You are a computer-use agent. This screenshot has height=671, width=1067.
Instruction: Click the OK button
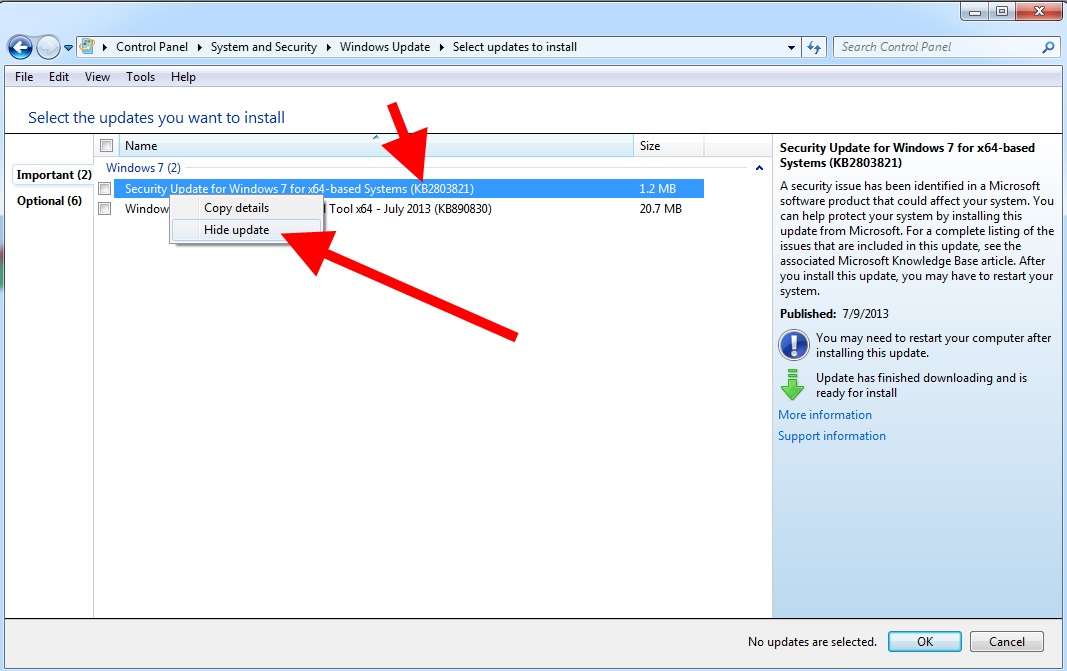pyautogui.click(x=925, y=641)
